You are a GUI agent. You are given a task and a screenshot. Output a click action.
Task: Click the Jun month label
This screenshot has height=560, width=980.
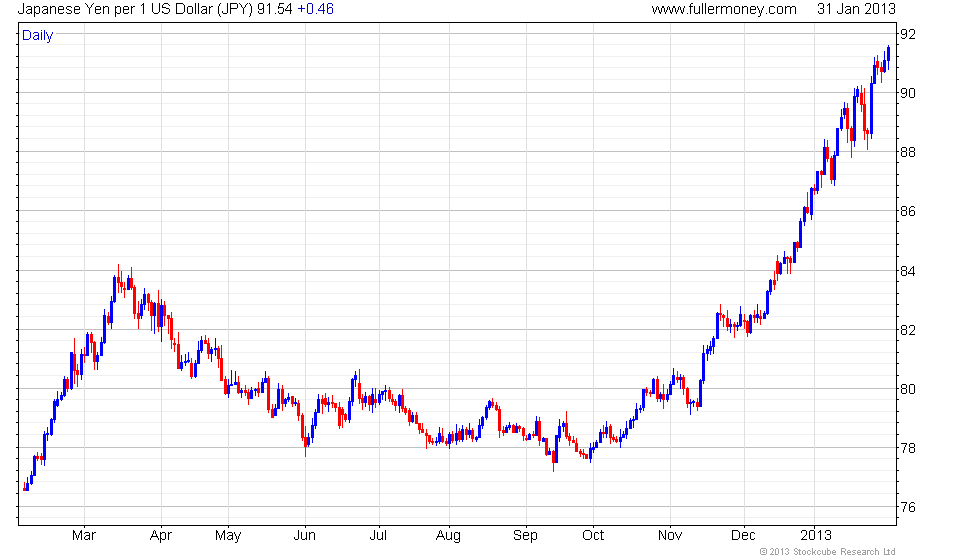click(304, 536)
